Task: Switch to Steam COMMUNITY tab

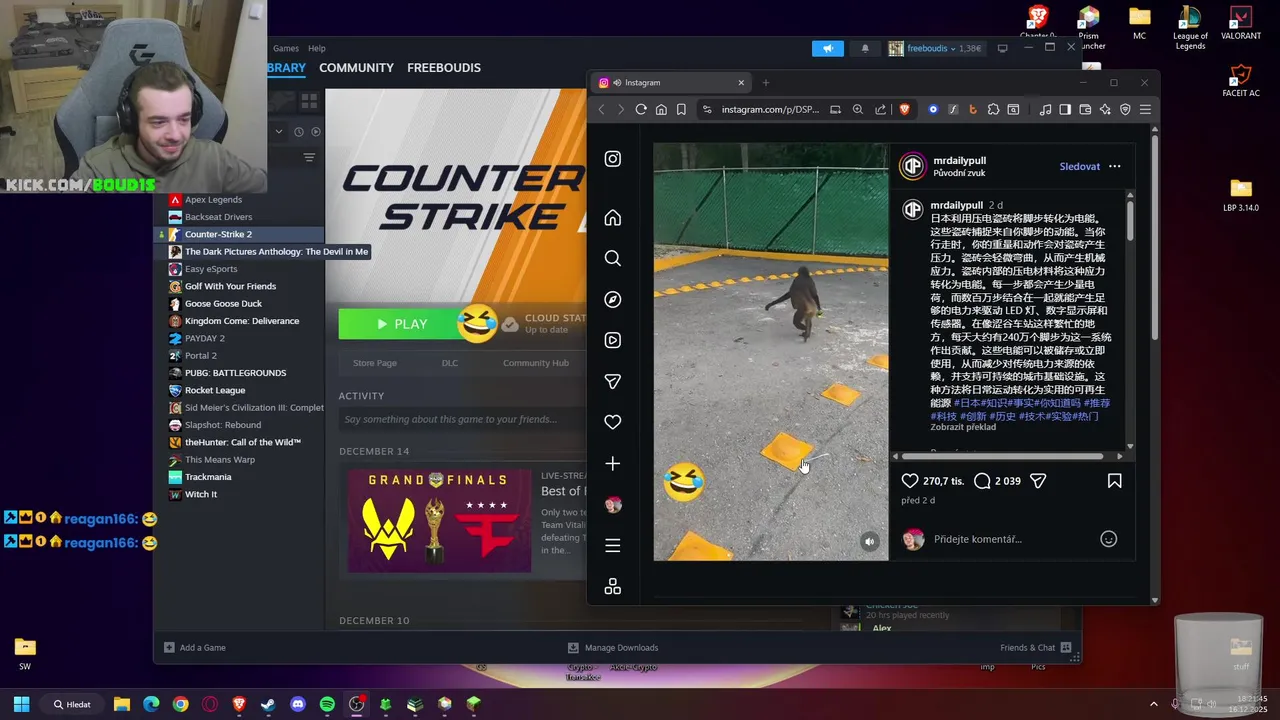Action: (356, 68)
